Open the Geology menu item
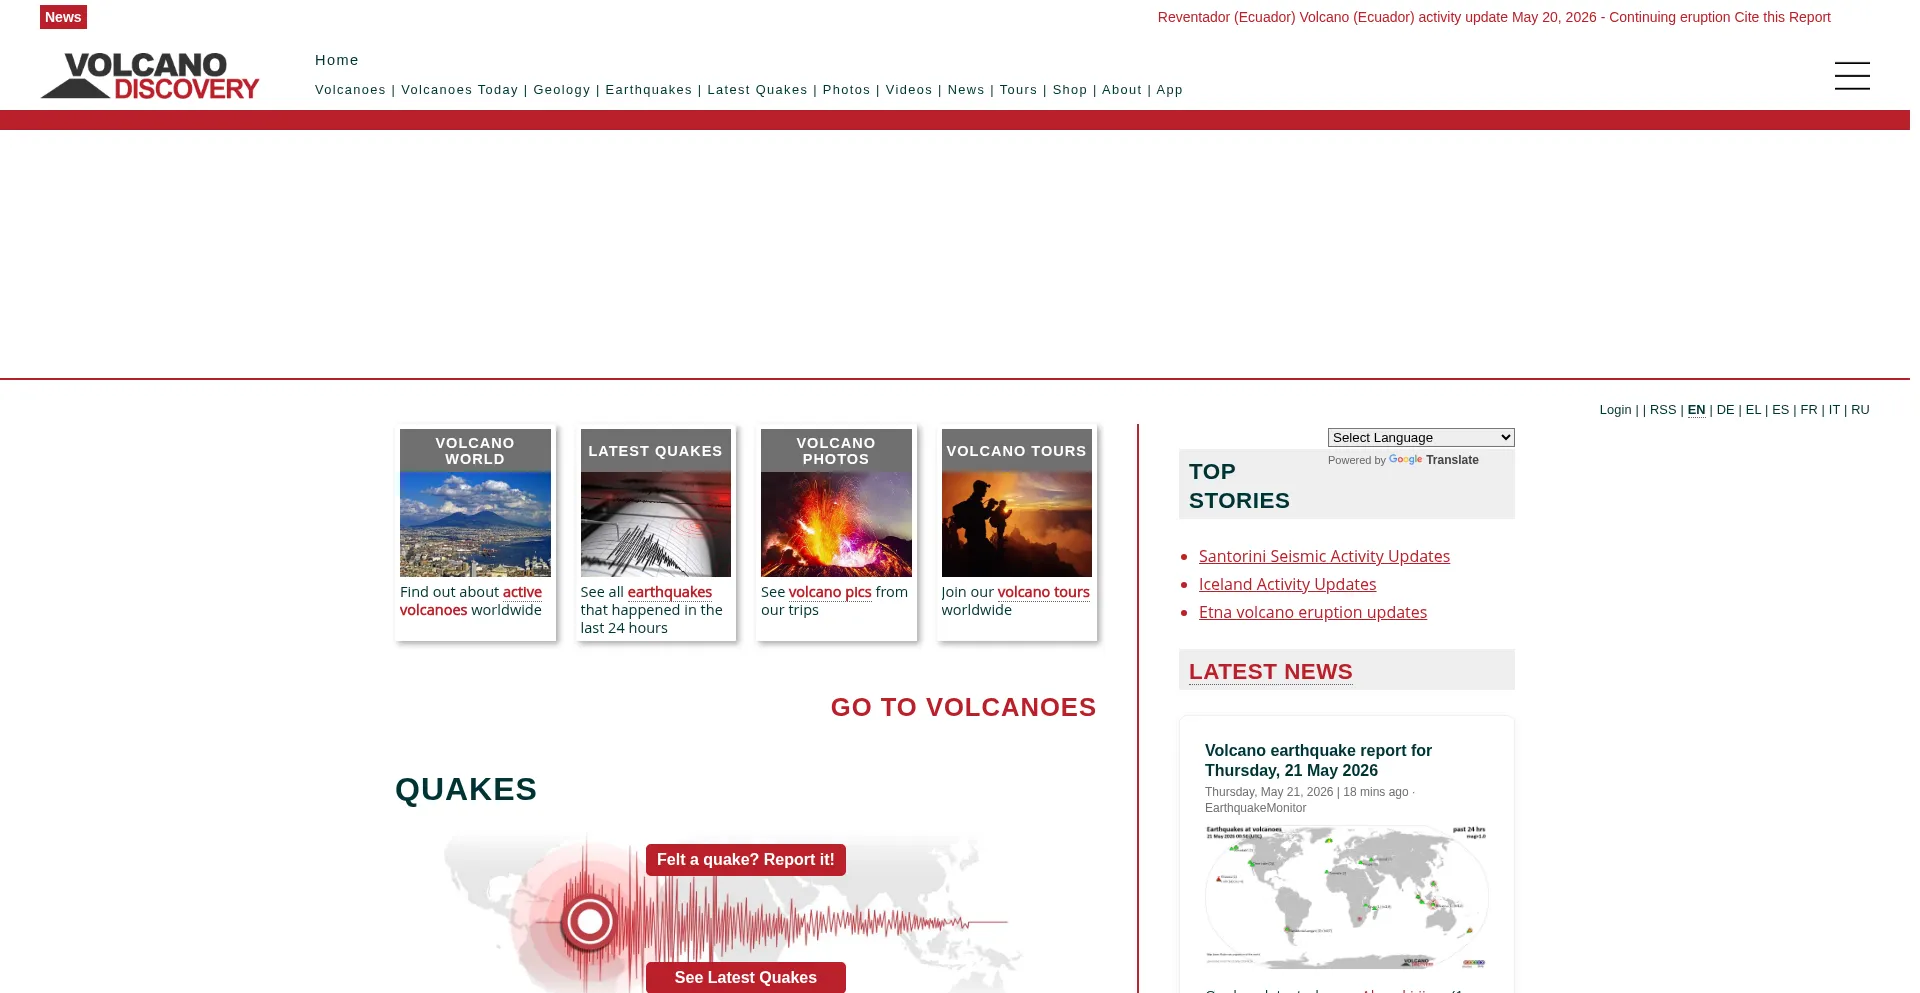Image resolution: width=1920 pixels, height=993 pixels. point(562,90)
